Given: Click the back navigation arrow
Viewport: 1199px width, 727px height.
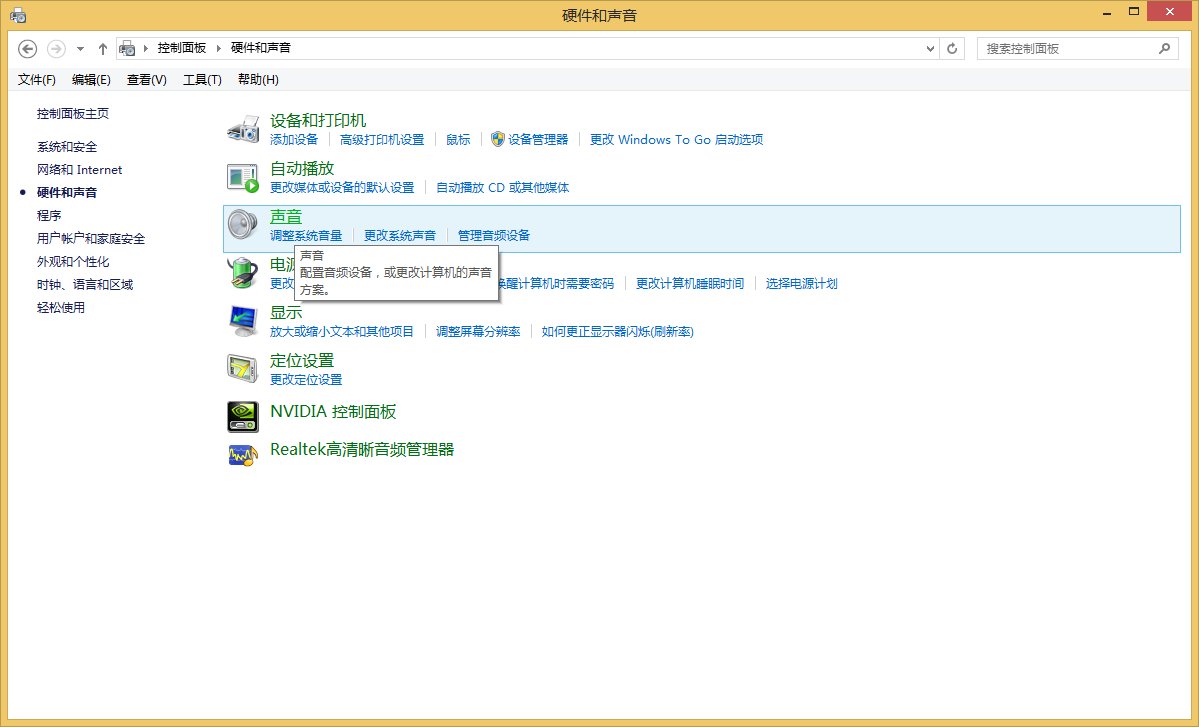Looking at the screenshot, I should [27, 48].
